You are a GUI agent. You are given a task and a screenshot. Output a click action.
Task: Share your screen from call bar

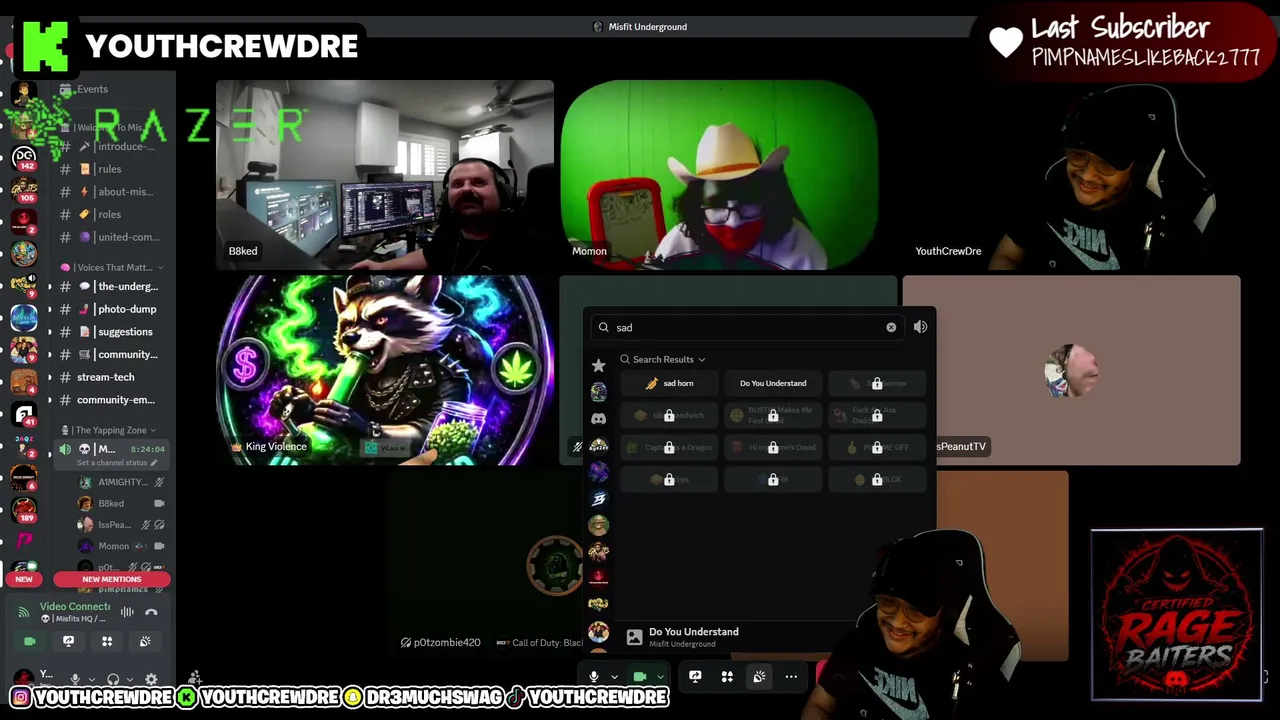pyautogui.click(x=695, y=677)
